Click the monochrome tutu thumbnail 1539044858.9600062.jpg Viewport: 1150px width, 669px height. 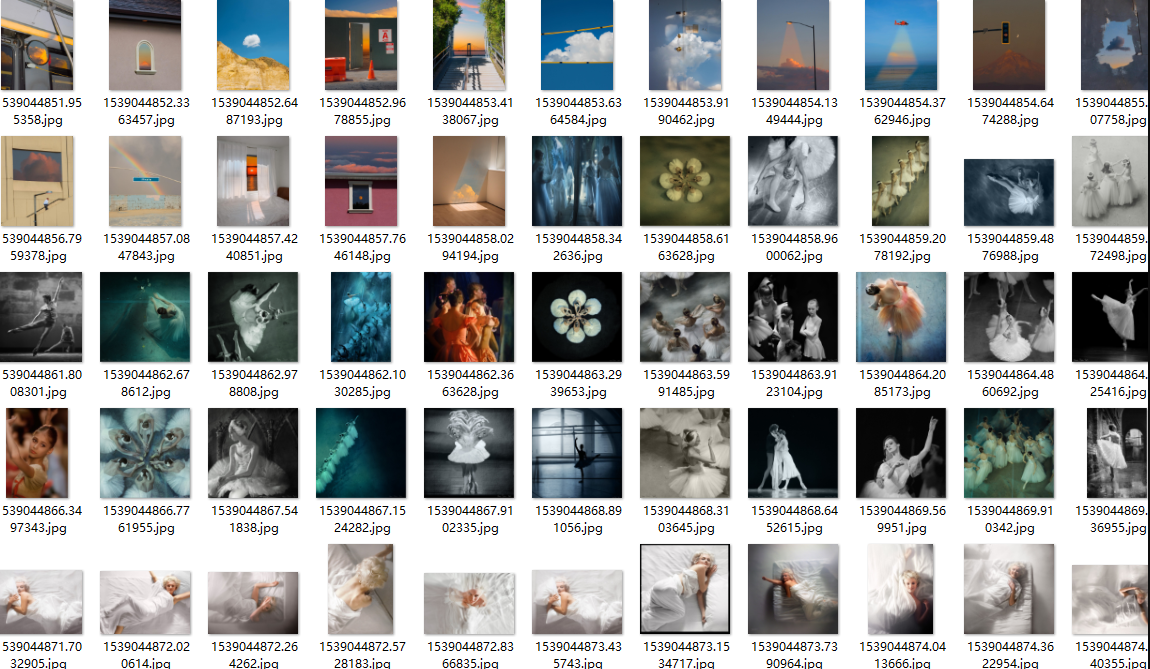pos(793,181)
